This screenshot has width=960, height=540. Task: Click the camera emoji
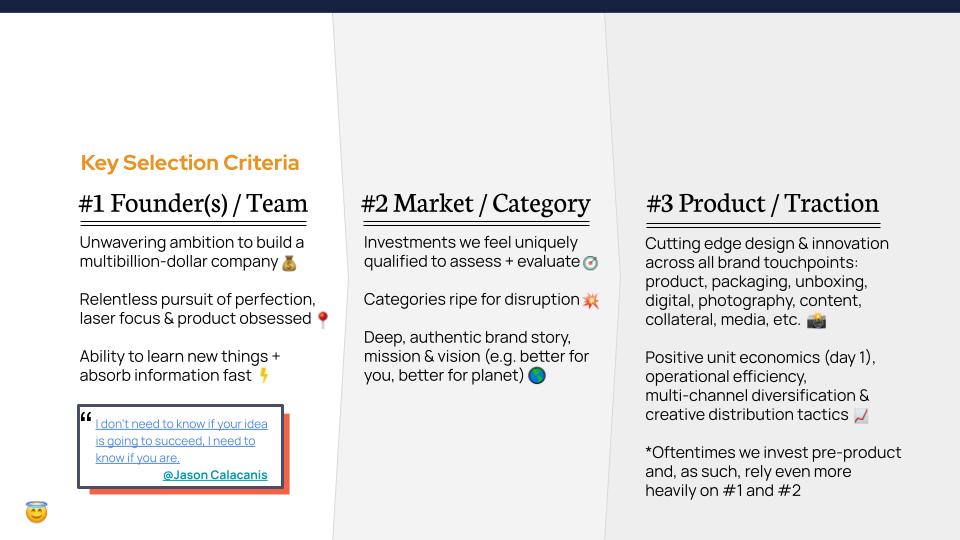click(816, 321)
